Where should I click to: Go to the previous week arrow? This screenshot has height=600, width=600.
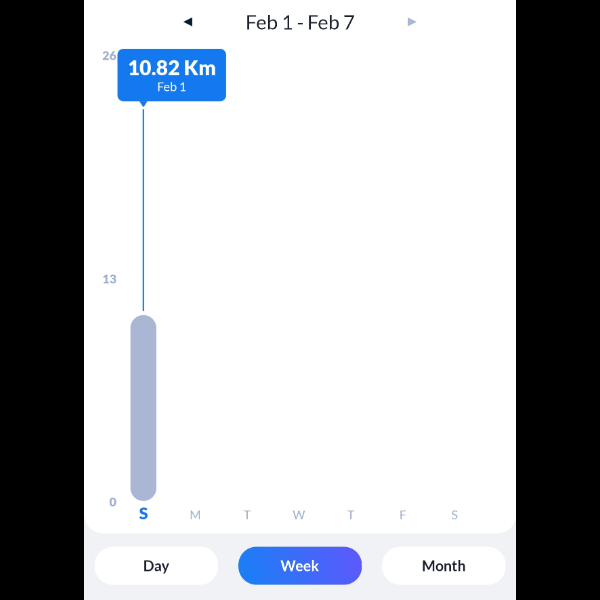click(x=188, y=22)
